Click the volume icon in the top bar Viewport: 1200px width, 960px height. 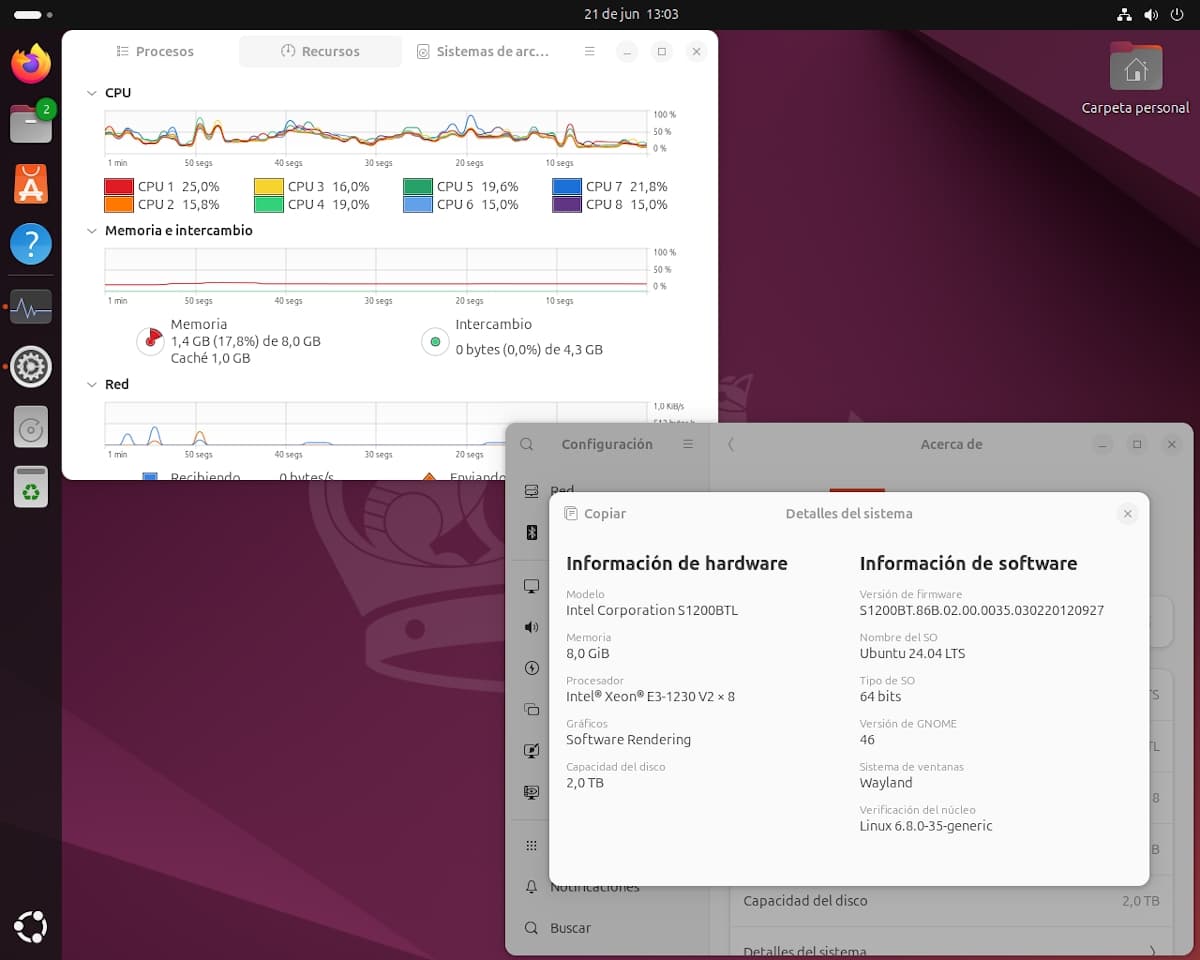pos(1150,14)
